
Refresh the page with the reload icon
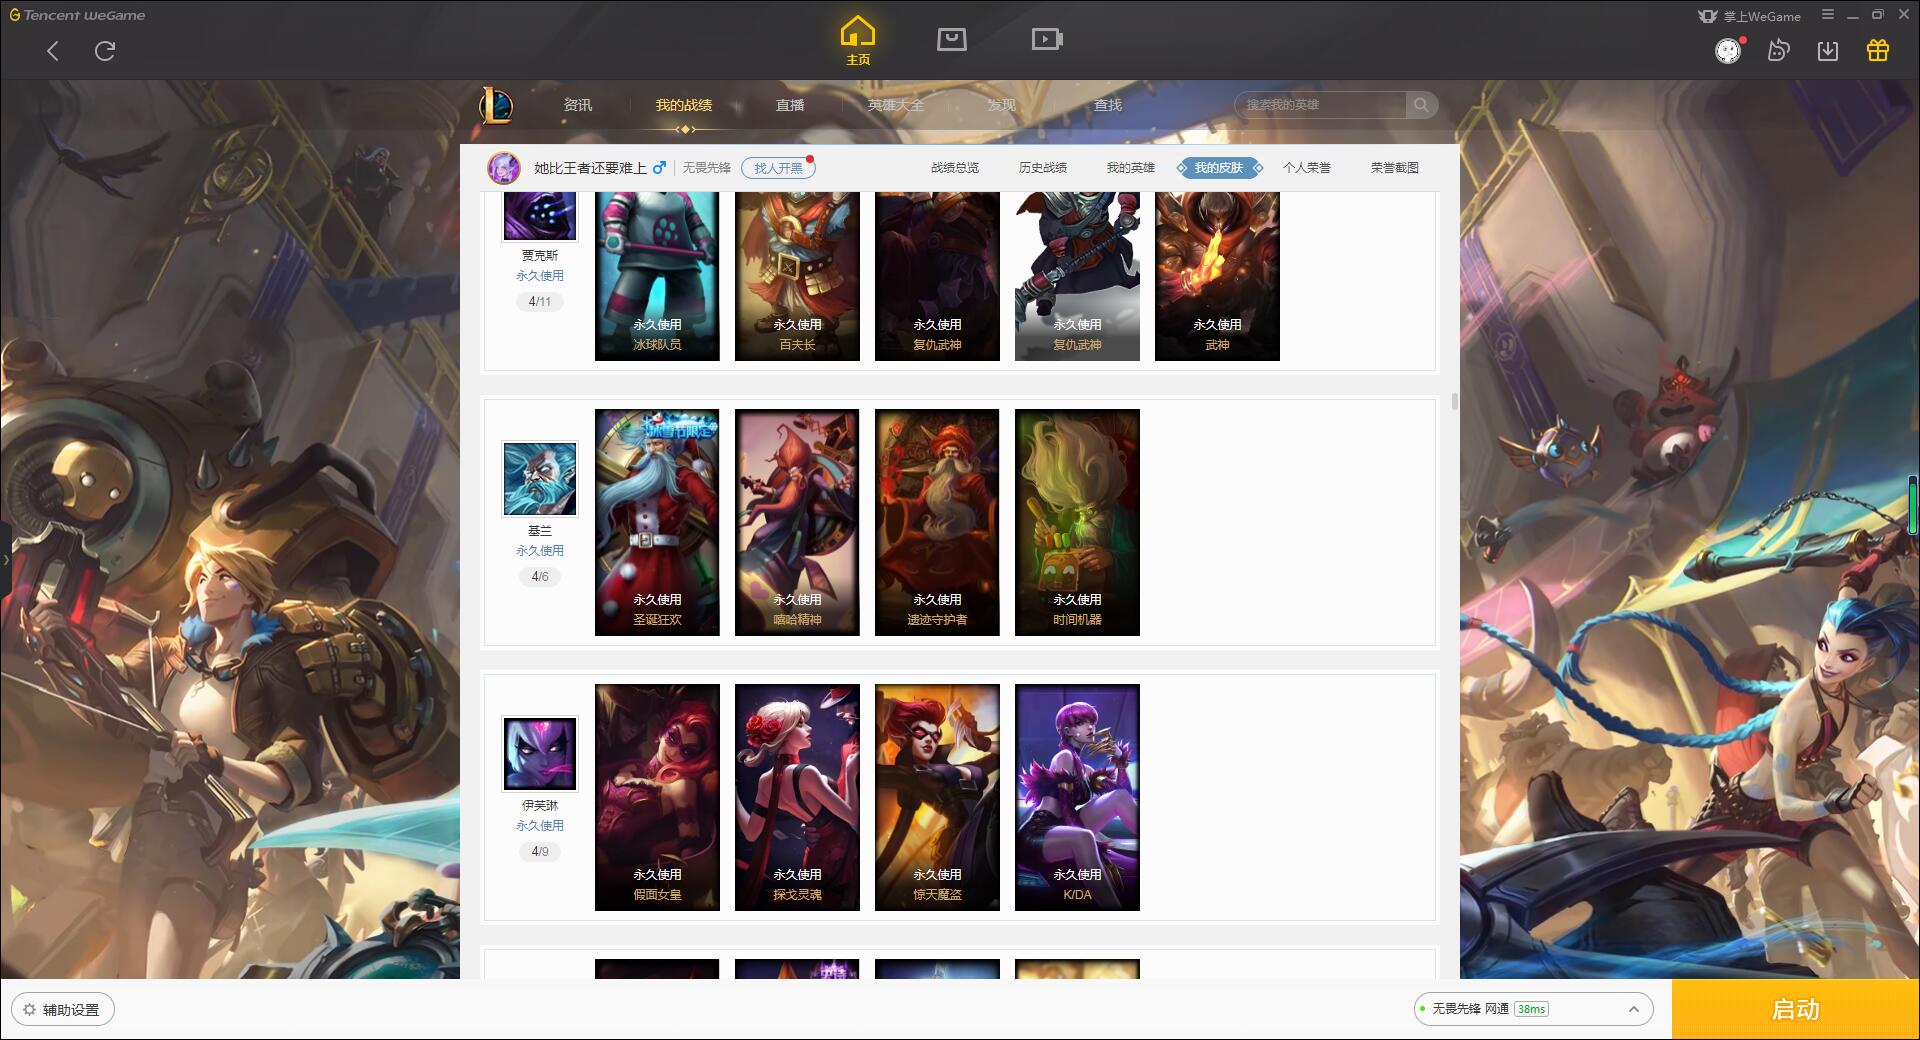pyautogui.click(x=105, y=51)
